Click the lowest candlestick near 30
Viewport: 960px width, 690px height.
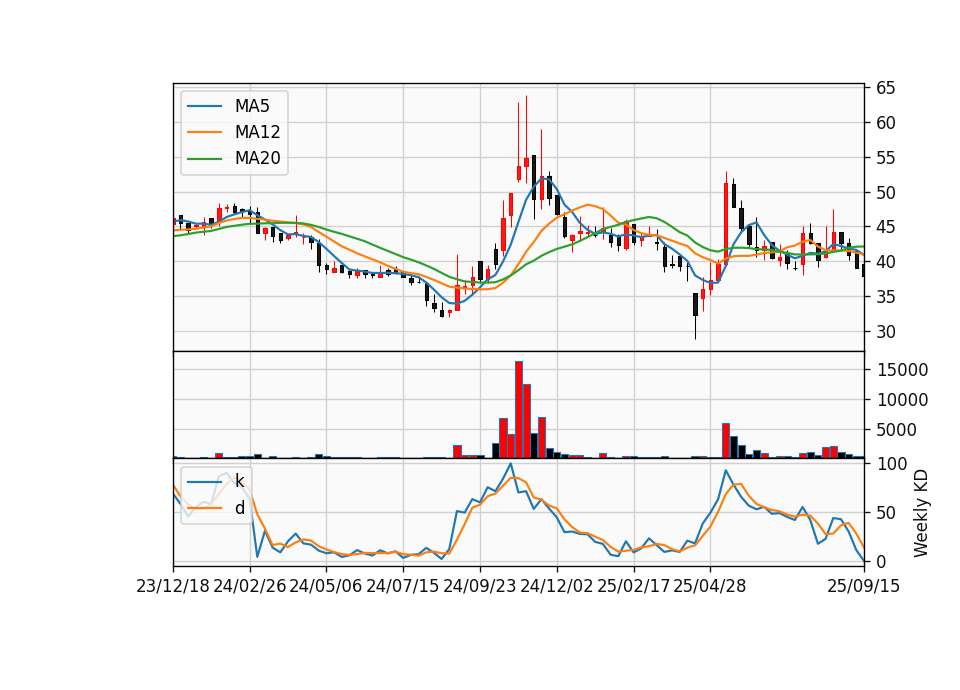point(696,316)
